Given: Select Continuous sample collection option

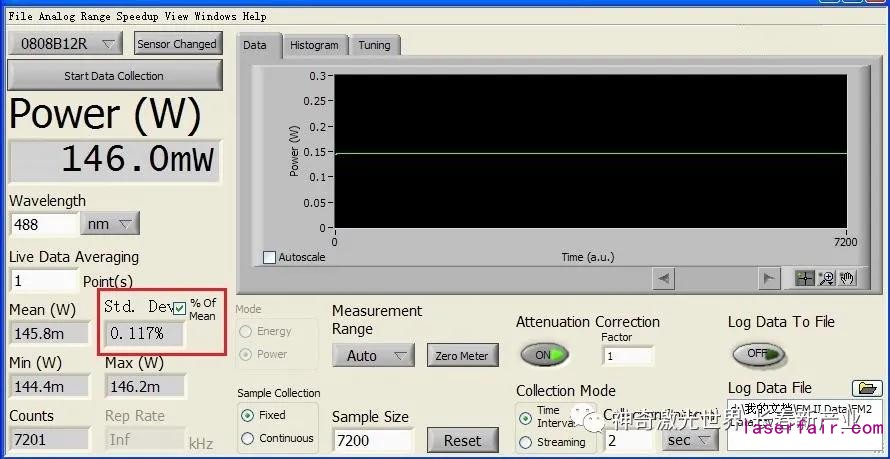Looking at the screenshot, I should click(x=247, y=438).
